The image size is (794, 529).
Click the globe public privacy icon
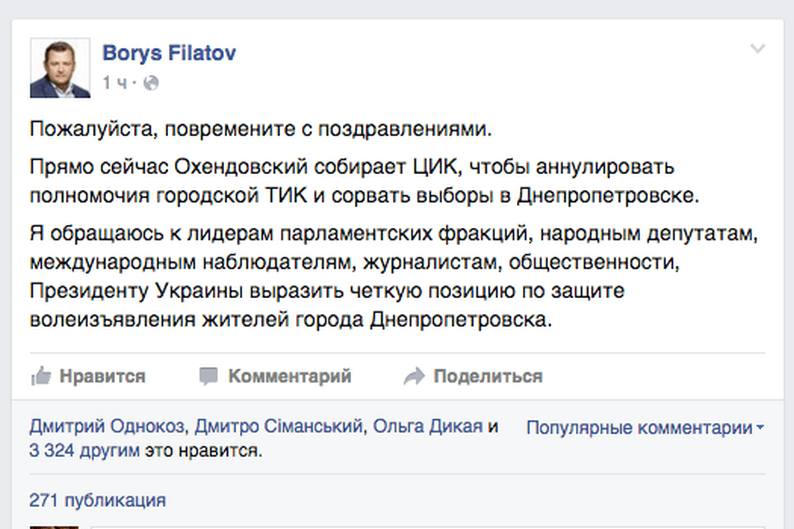[x=151, y=83]
